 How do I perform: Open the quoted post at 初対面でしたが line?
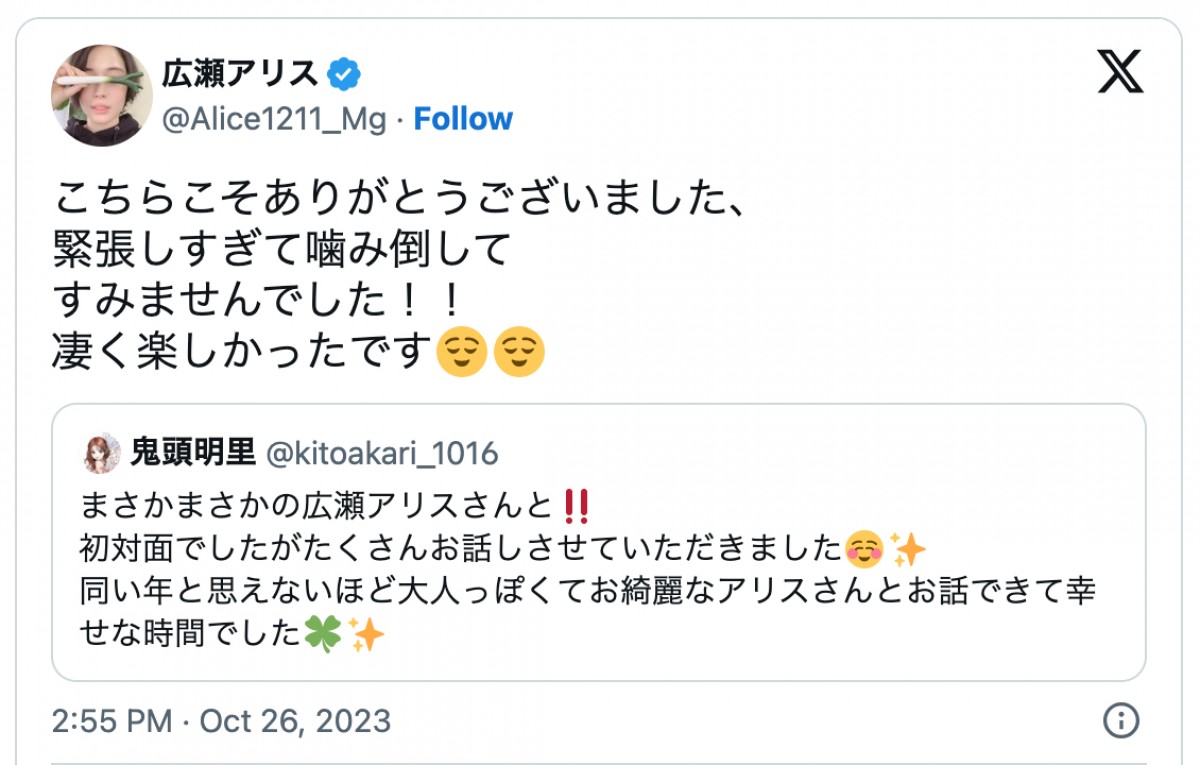point(462,548)
